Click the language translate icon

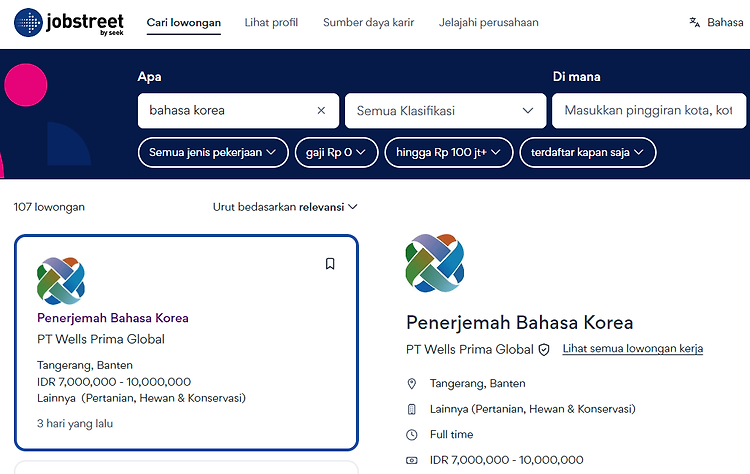click(695, 22)
